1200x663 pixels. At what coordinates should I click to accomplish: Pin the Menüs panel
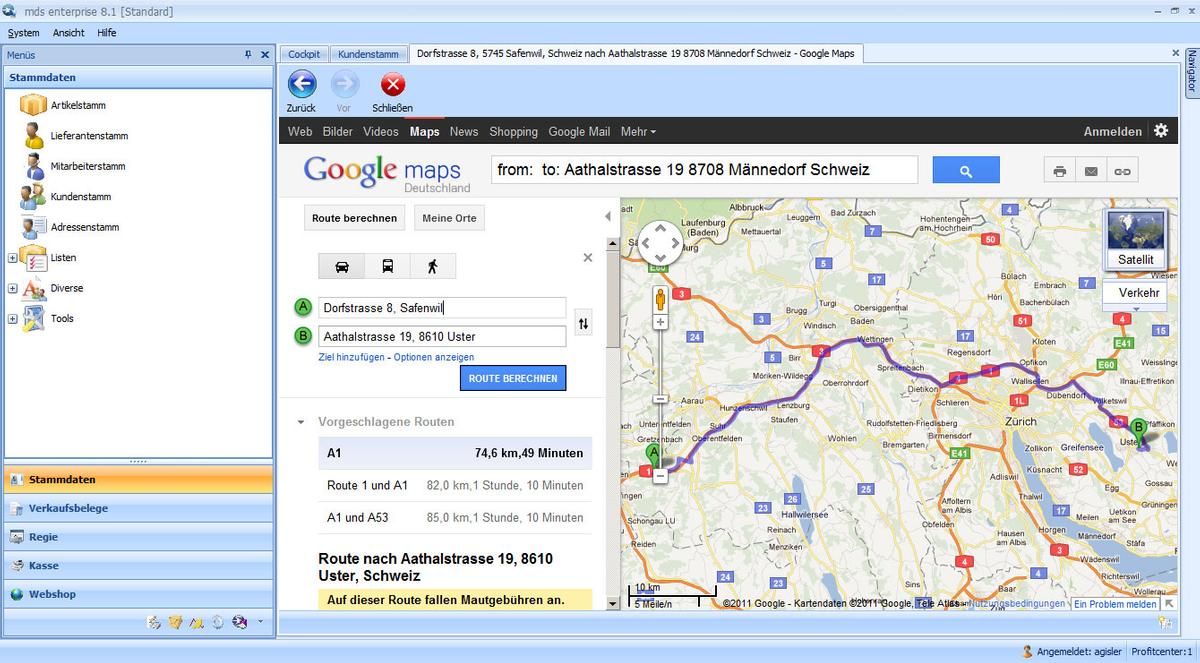tap(248, 55)
